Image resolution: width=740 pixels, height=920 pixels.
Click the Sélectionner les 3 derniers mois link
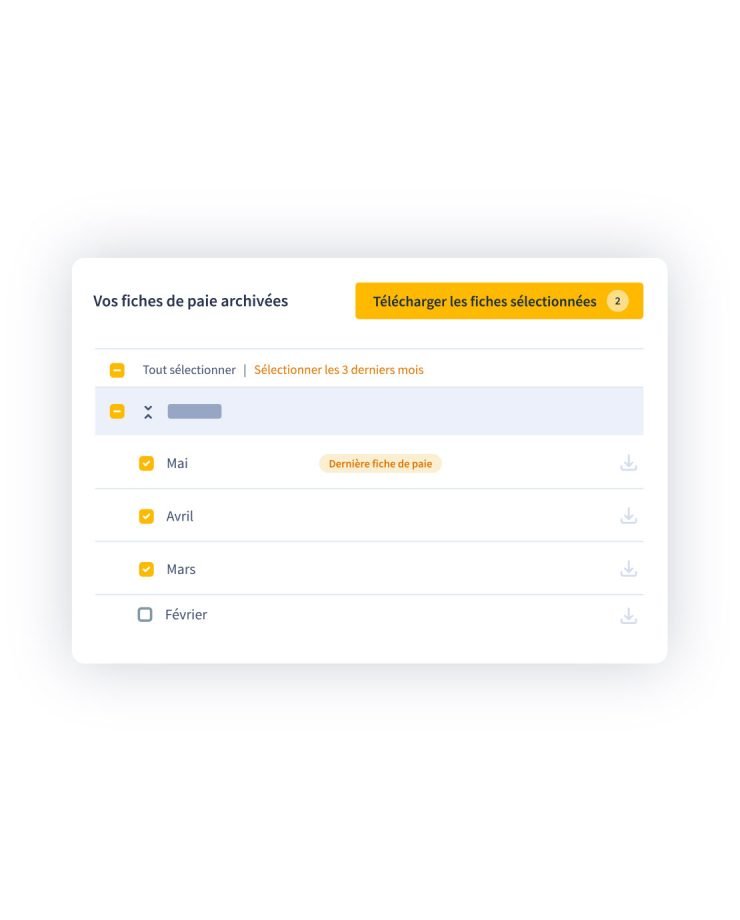coord(339,370)
